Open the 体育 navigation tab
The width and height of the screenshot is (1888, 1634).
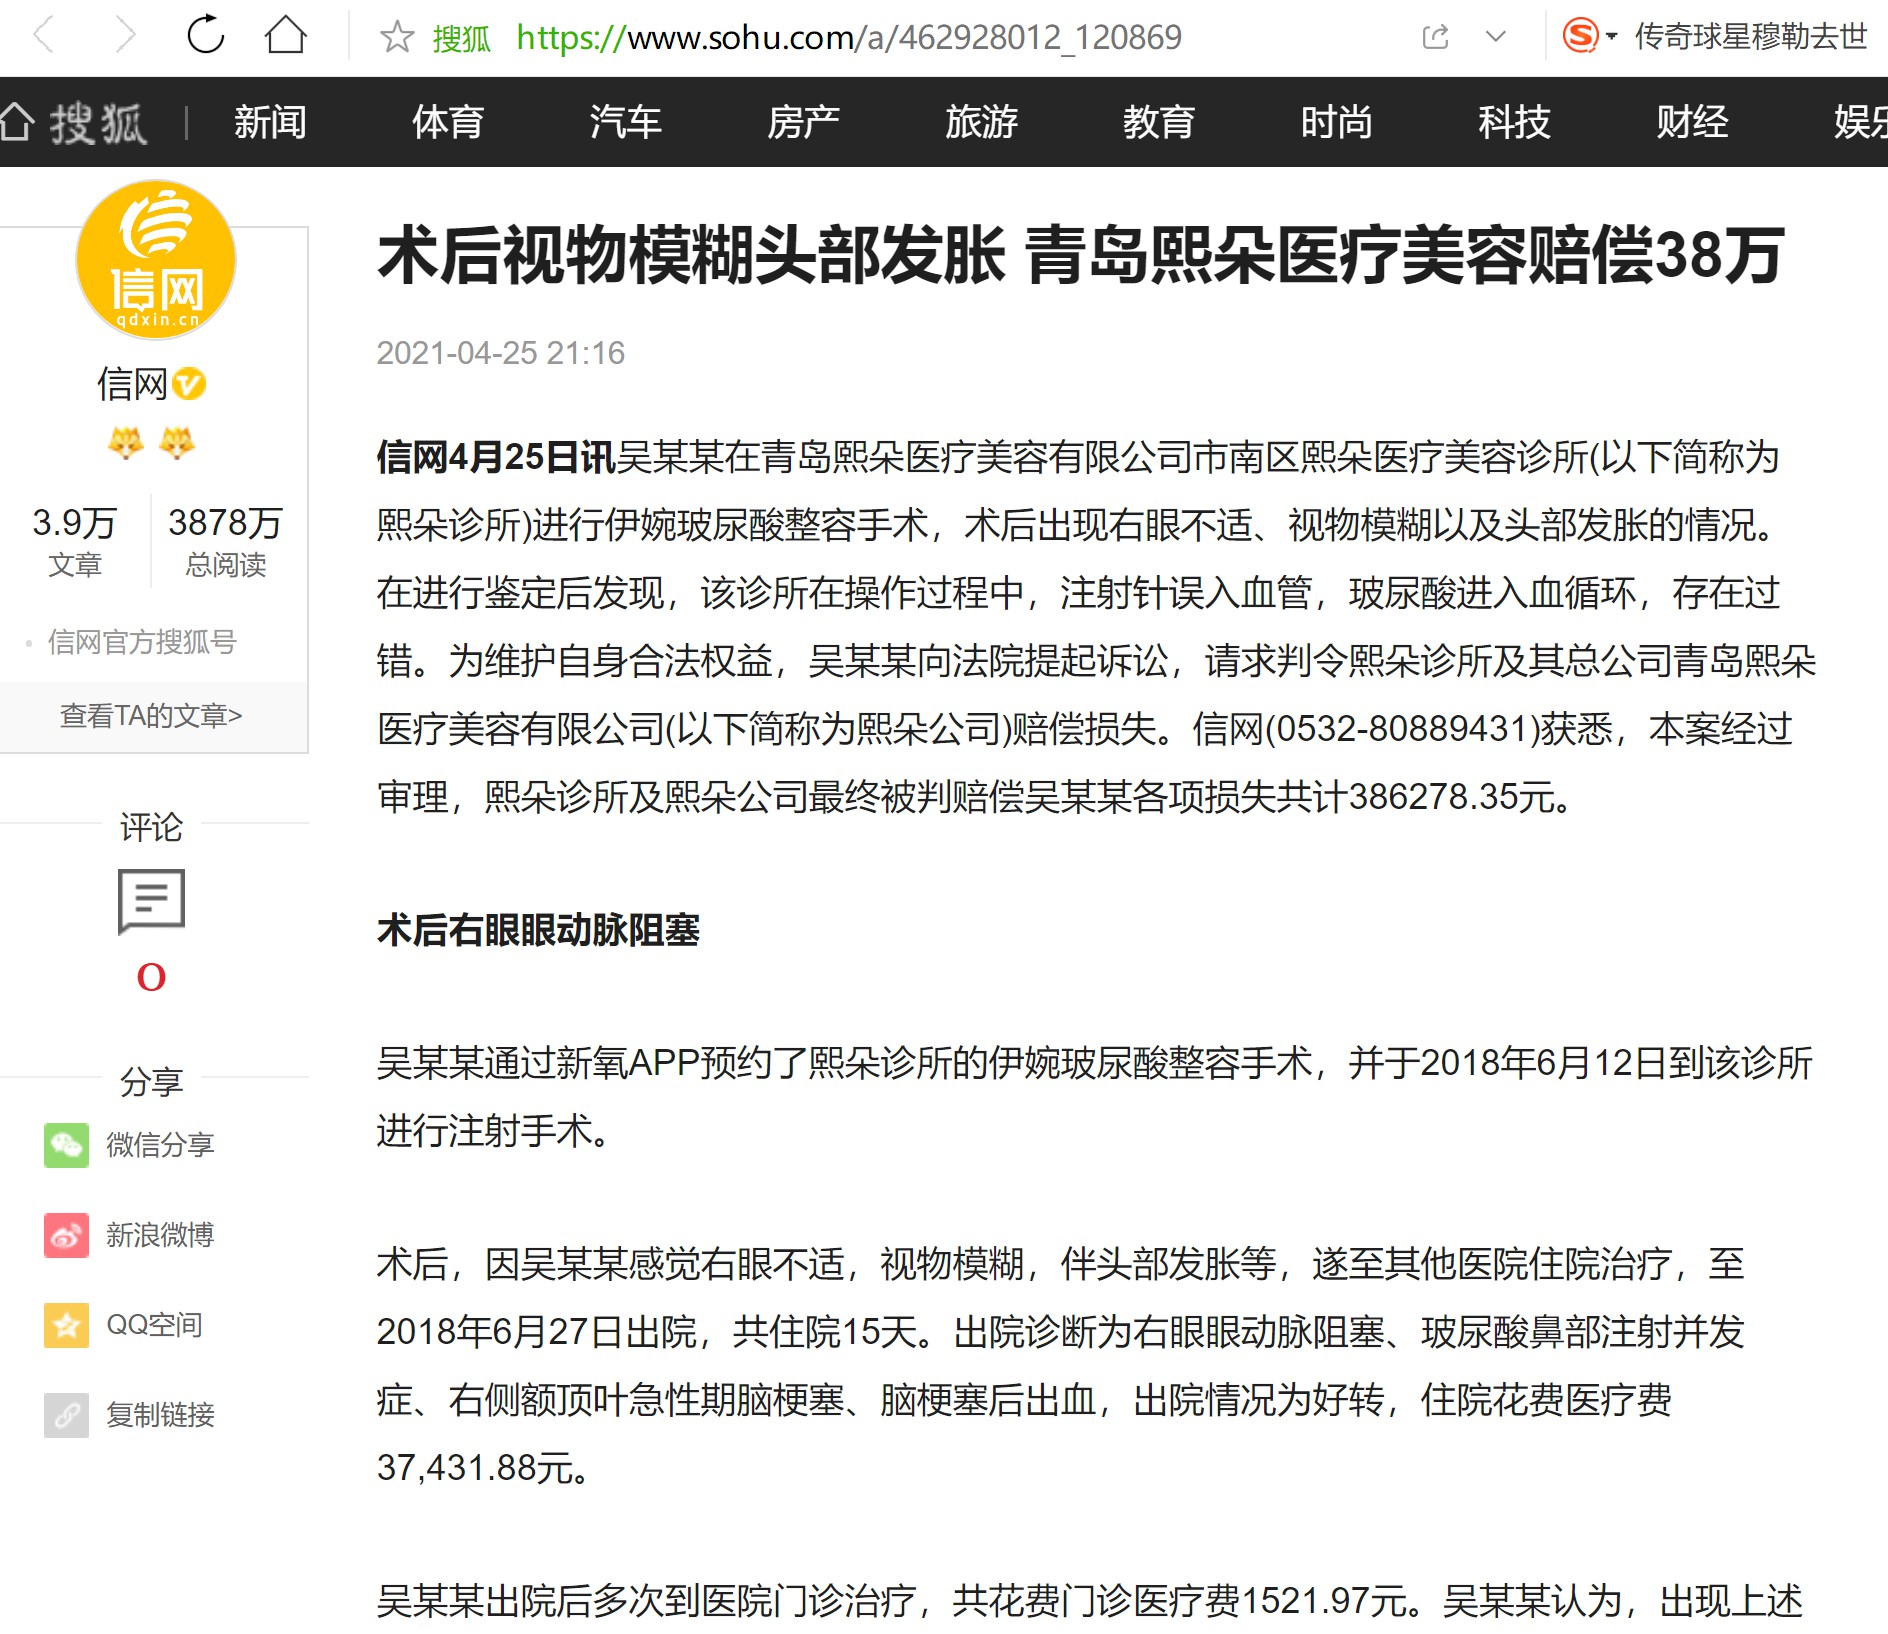tap(448, 122)
